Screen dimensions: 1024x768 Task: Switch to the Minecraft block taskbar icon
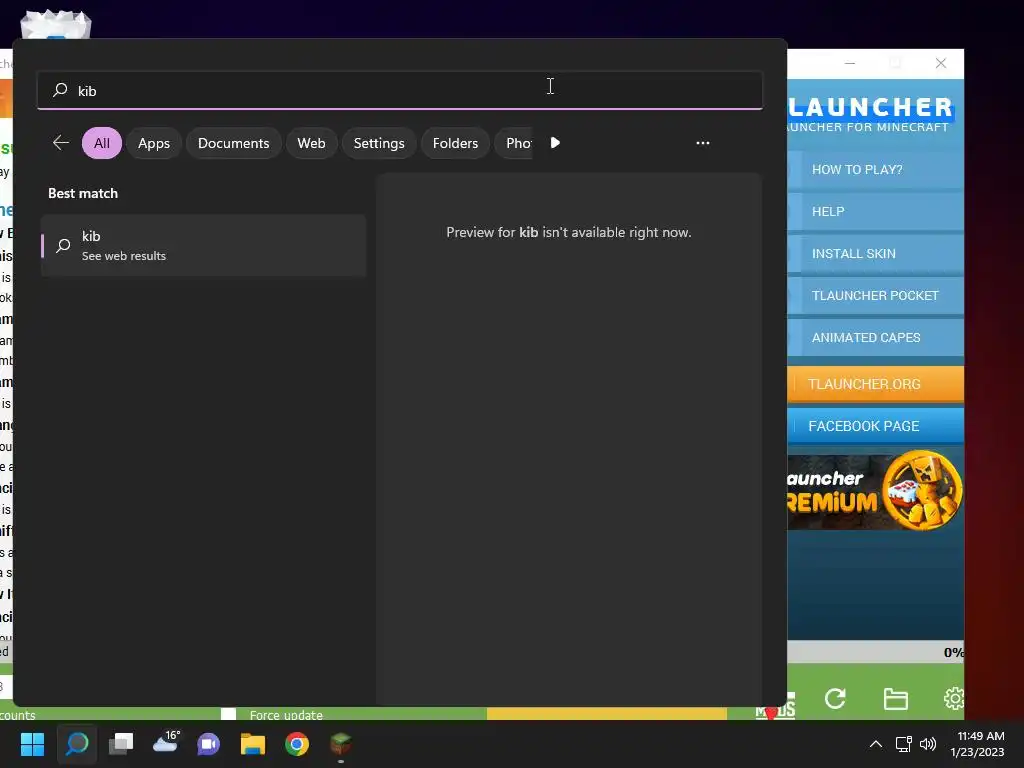pyautogui.click(x=341, y=744)
